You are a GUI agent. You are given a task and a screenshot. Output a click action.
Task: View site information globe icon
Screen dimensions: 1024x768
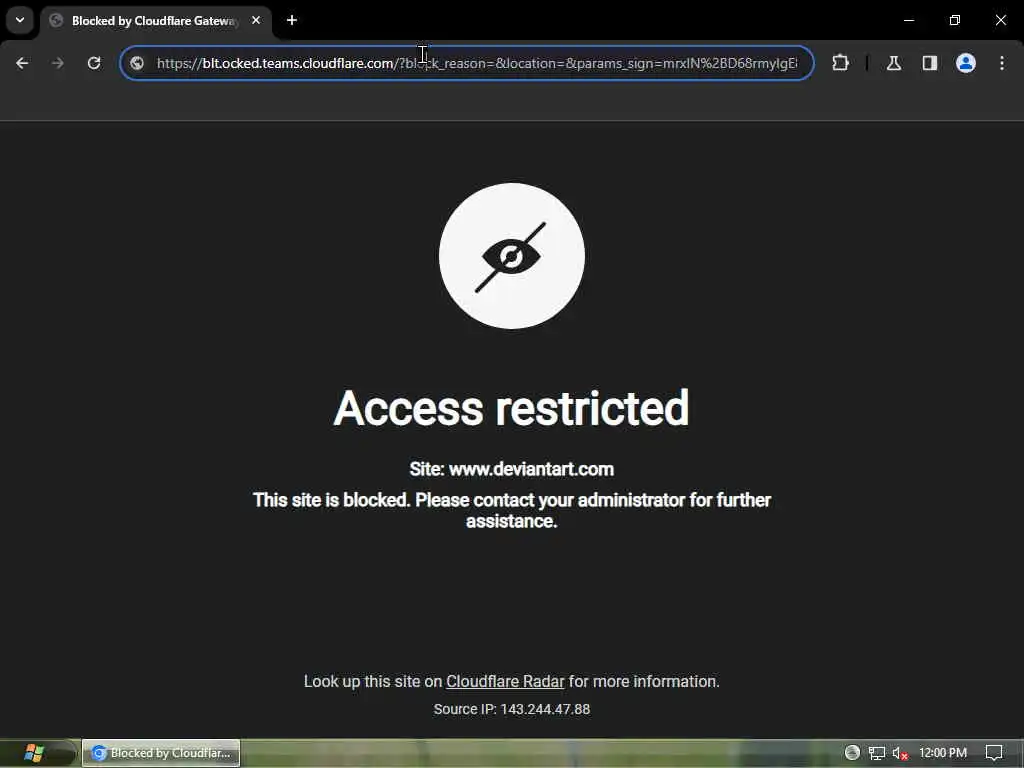136,63
